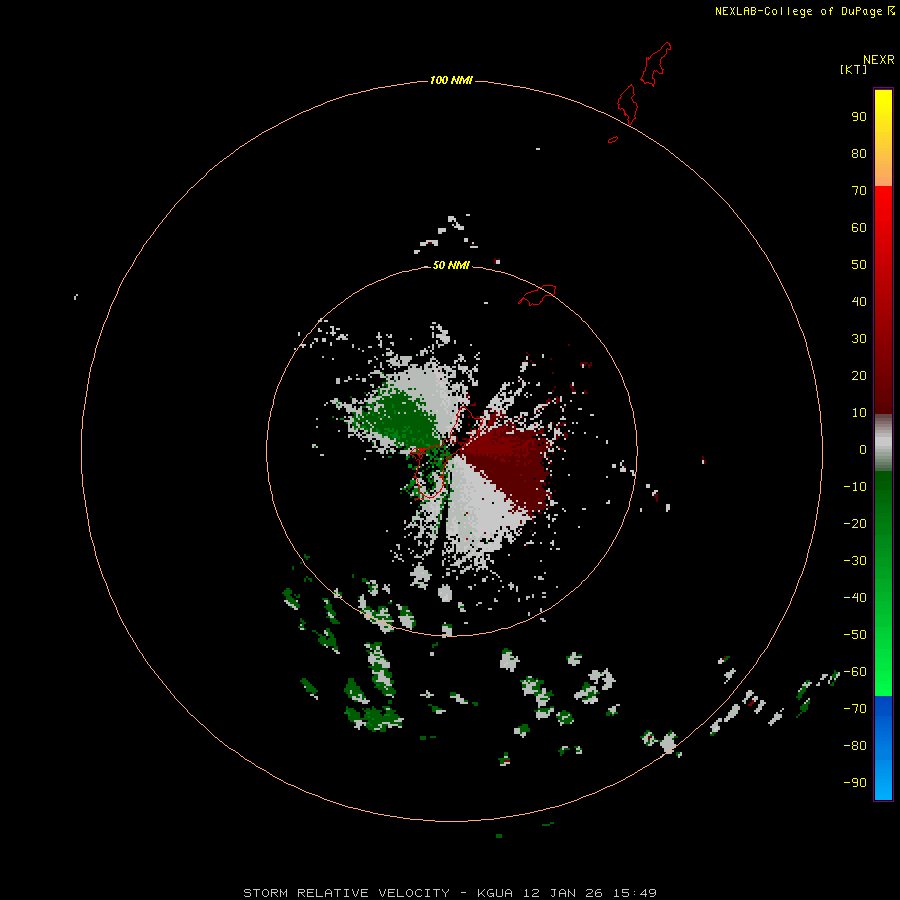Click the gray zero-velocity segment of color bar
This screenshot has height=900, width=900.
click(883, 443)
